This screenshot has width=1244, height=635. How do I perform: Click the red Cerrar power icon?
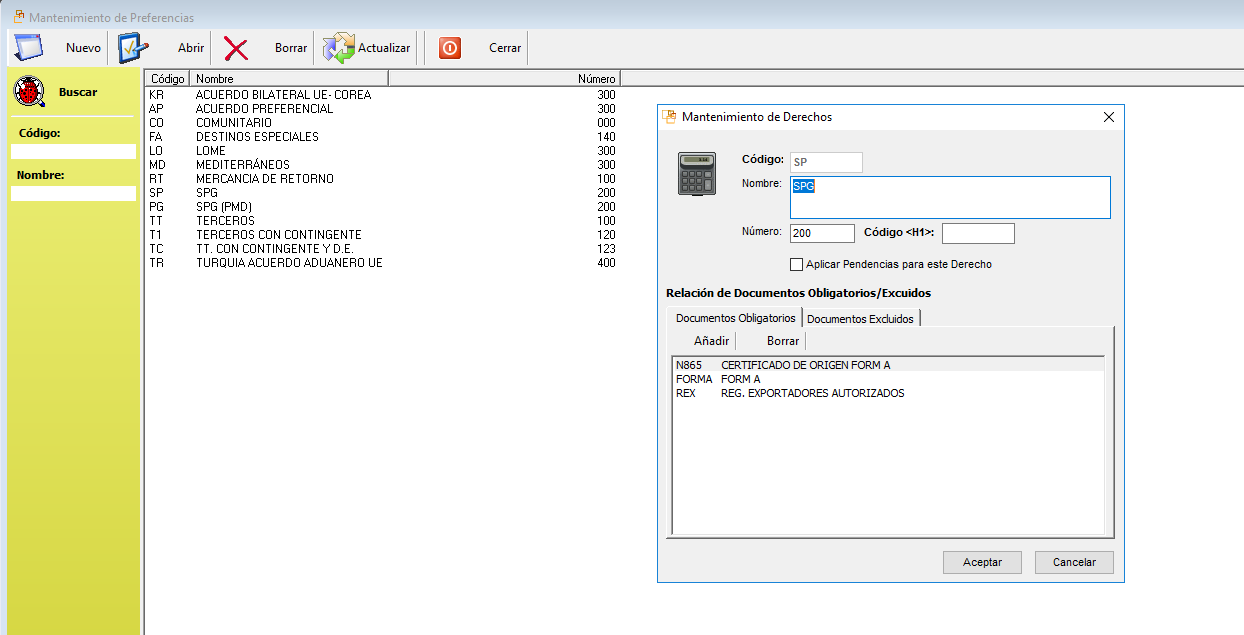coord(450,48)
